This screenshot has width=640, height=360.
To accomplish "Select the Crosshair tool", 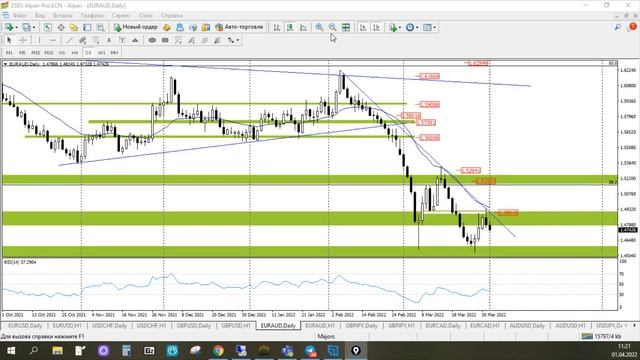I will pos(23,40).
